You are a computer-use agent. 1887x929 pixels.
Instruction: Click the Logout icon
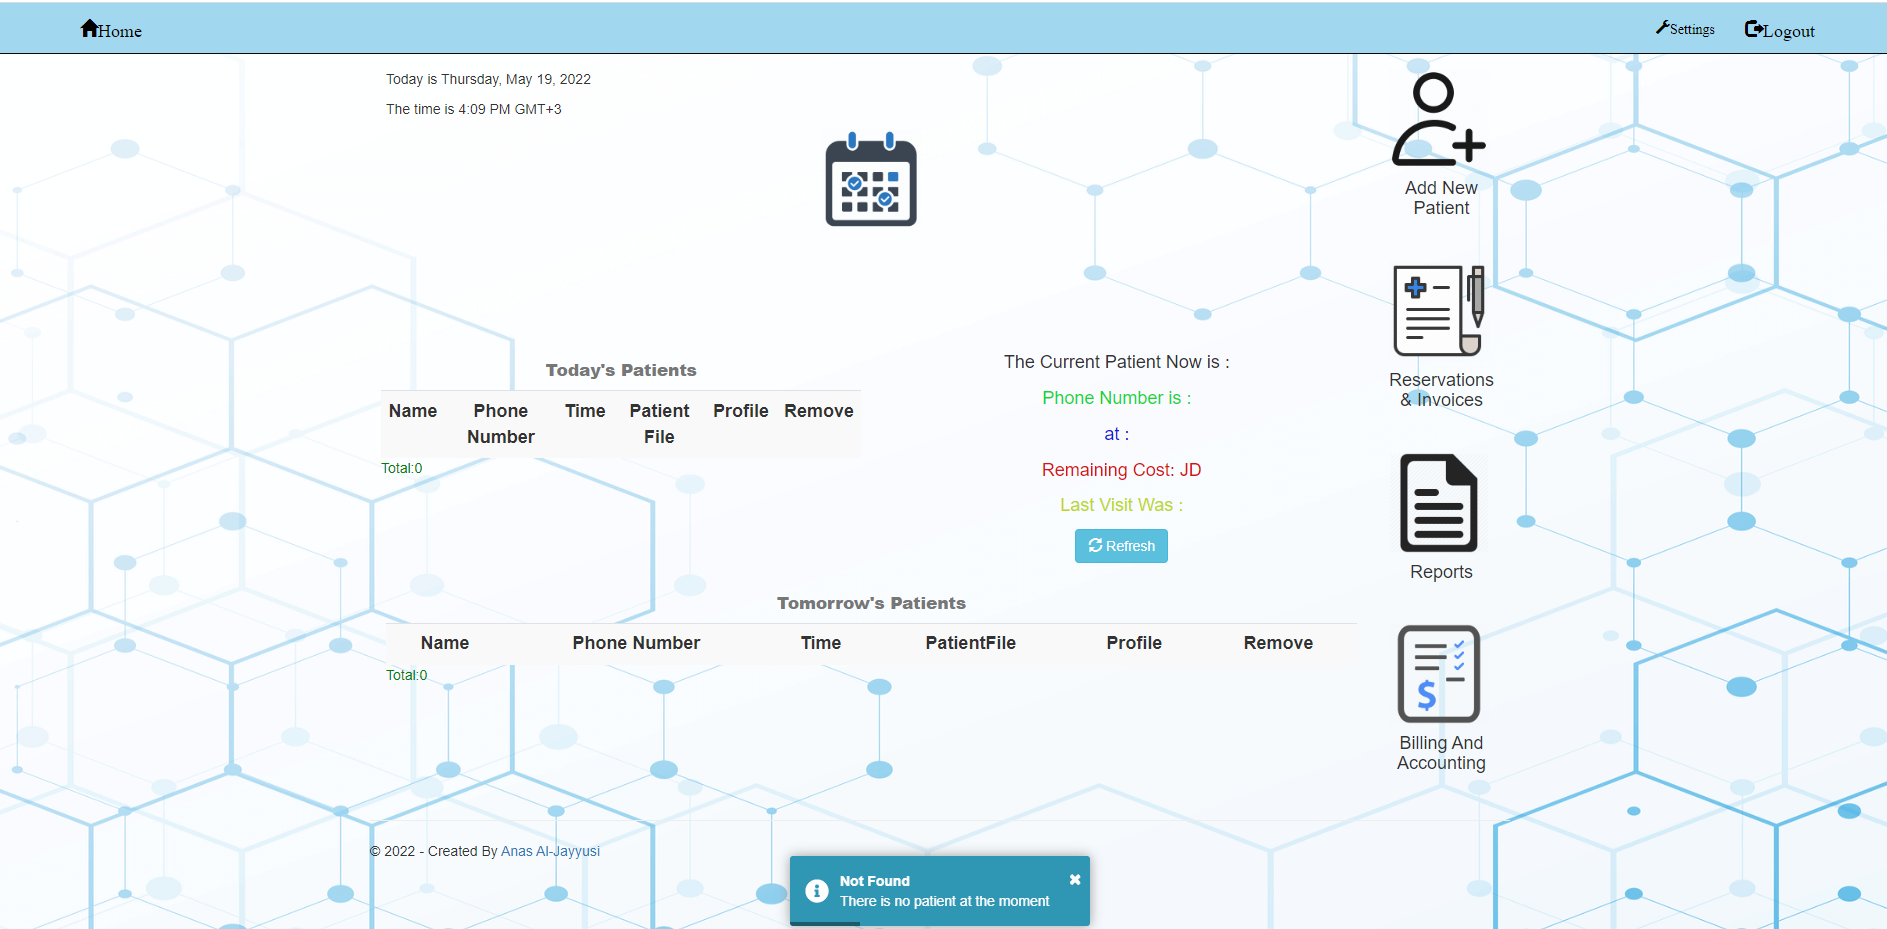(x=1752, y=28)
